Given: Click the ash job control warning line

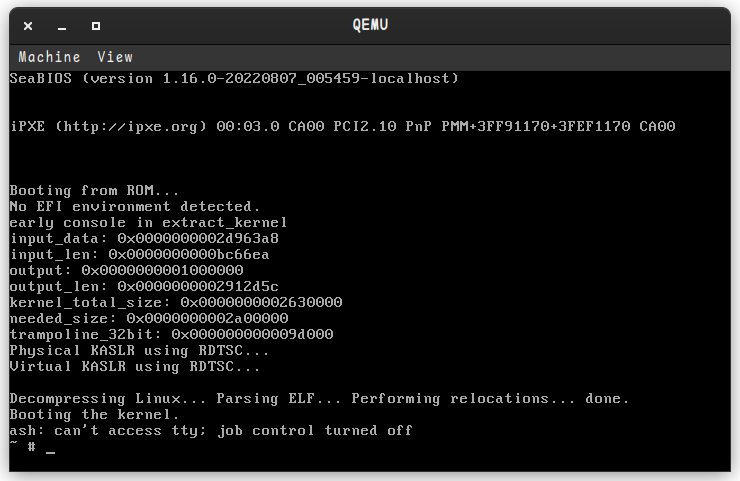Looking at the screenshot, I should point(211,430).
